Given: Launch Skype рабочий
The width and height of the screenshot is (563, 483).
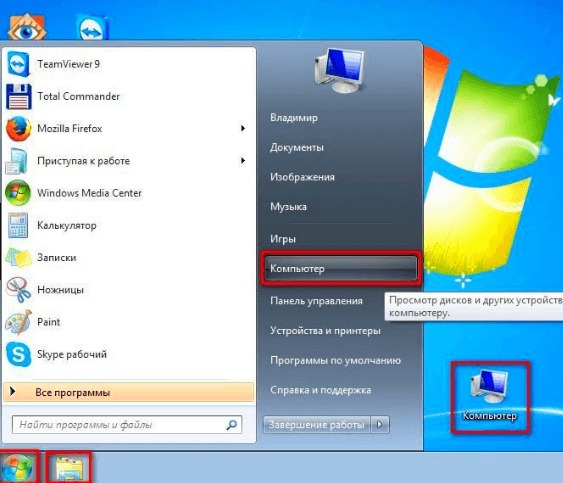Looking at the screenshot, I should pyautogui.click(x=129, y=354).
